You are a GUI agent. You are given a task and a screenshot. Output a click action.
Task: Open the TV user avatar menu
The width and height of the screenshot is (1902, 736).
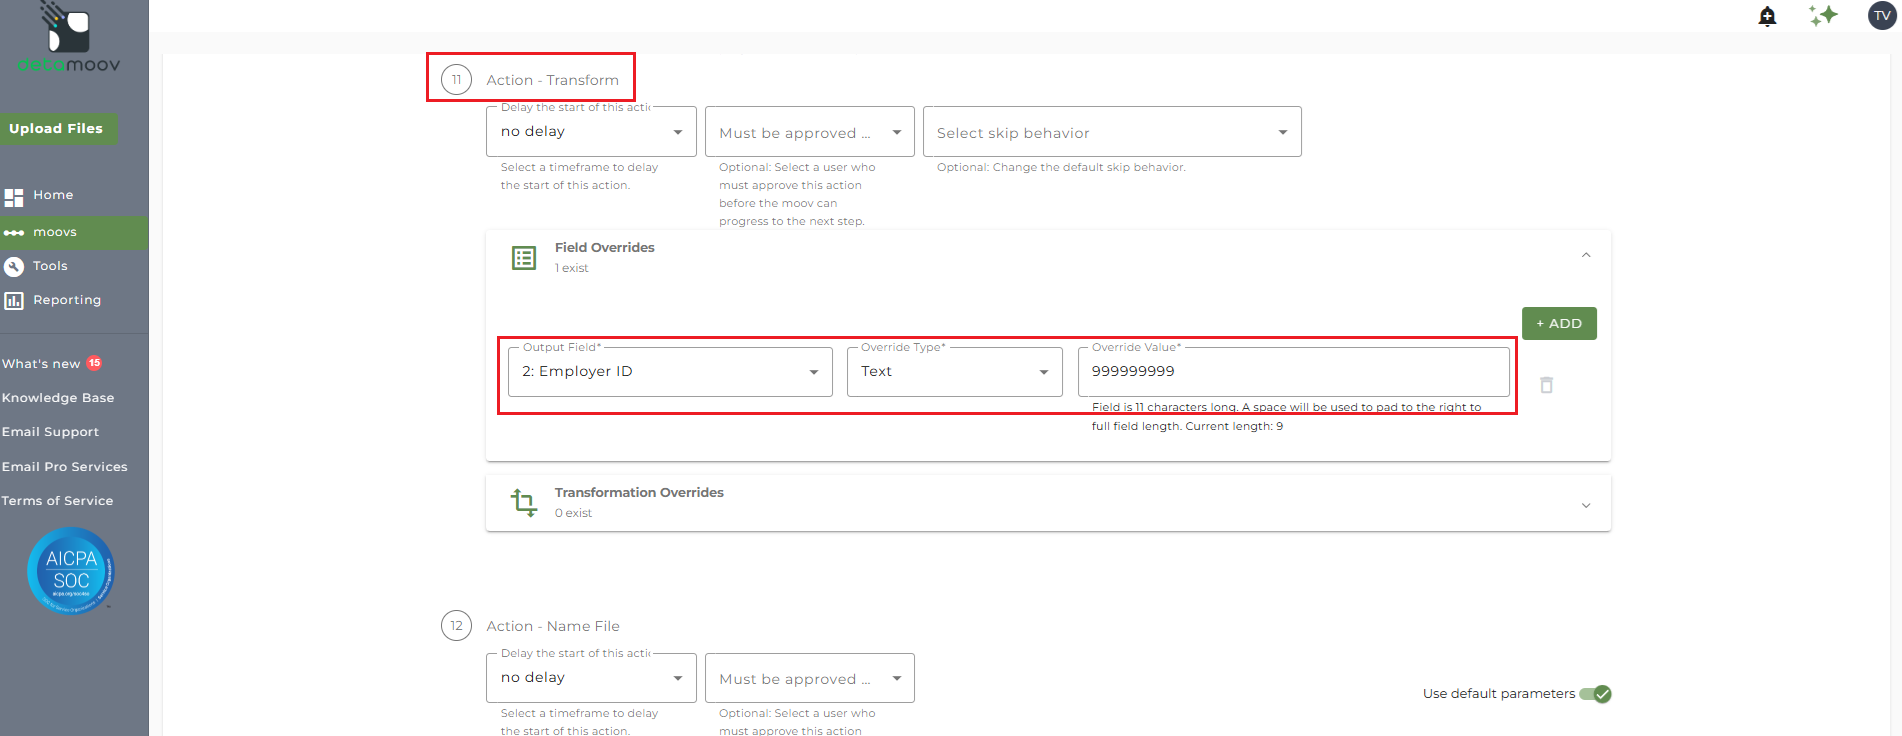coord(1882,16)
